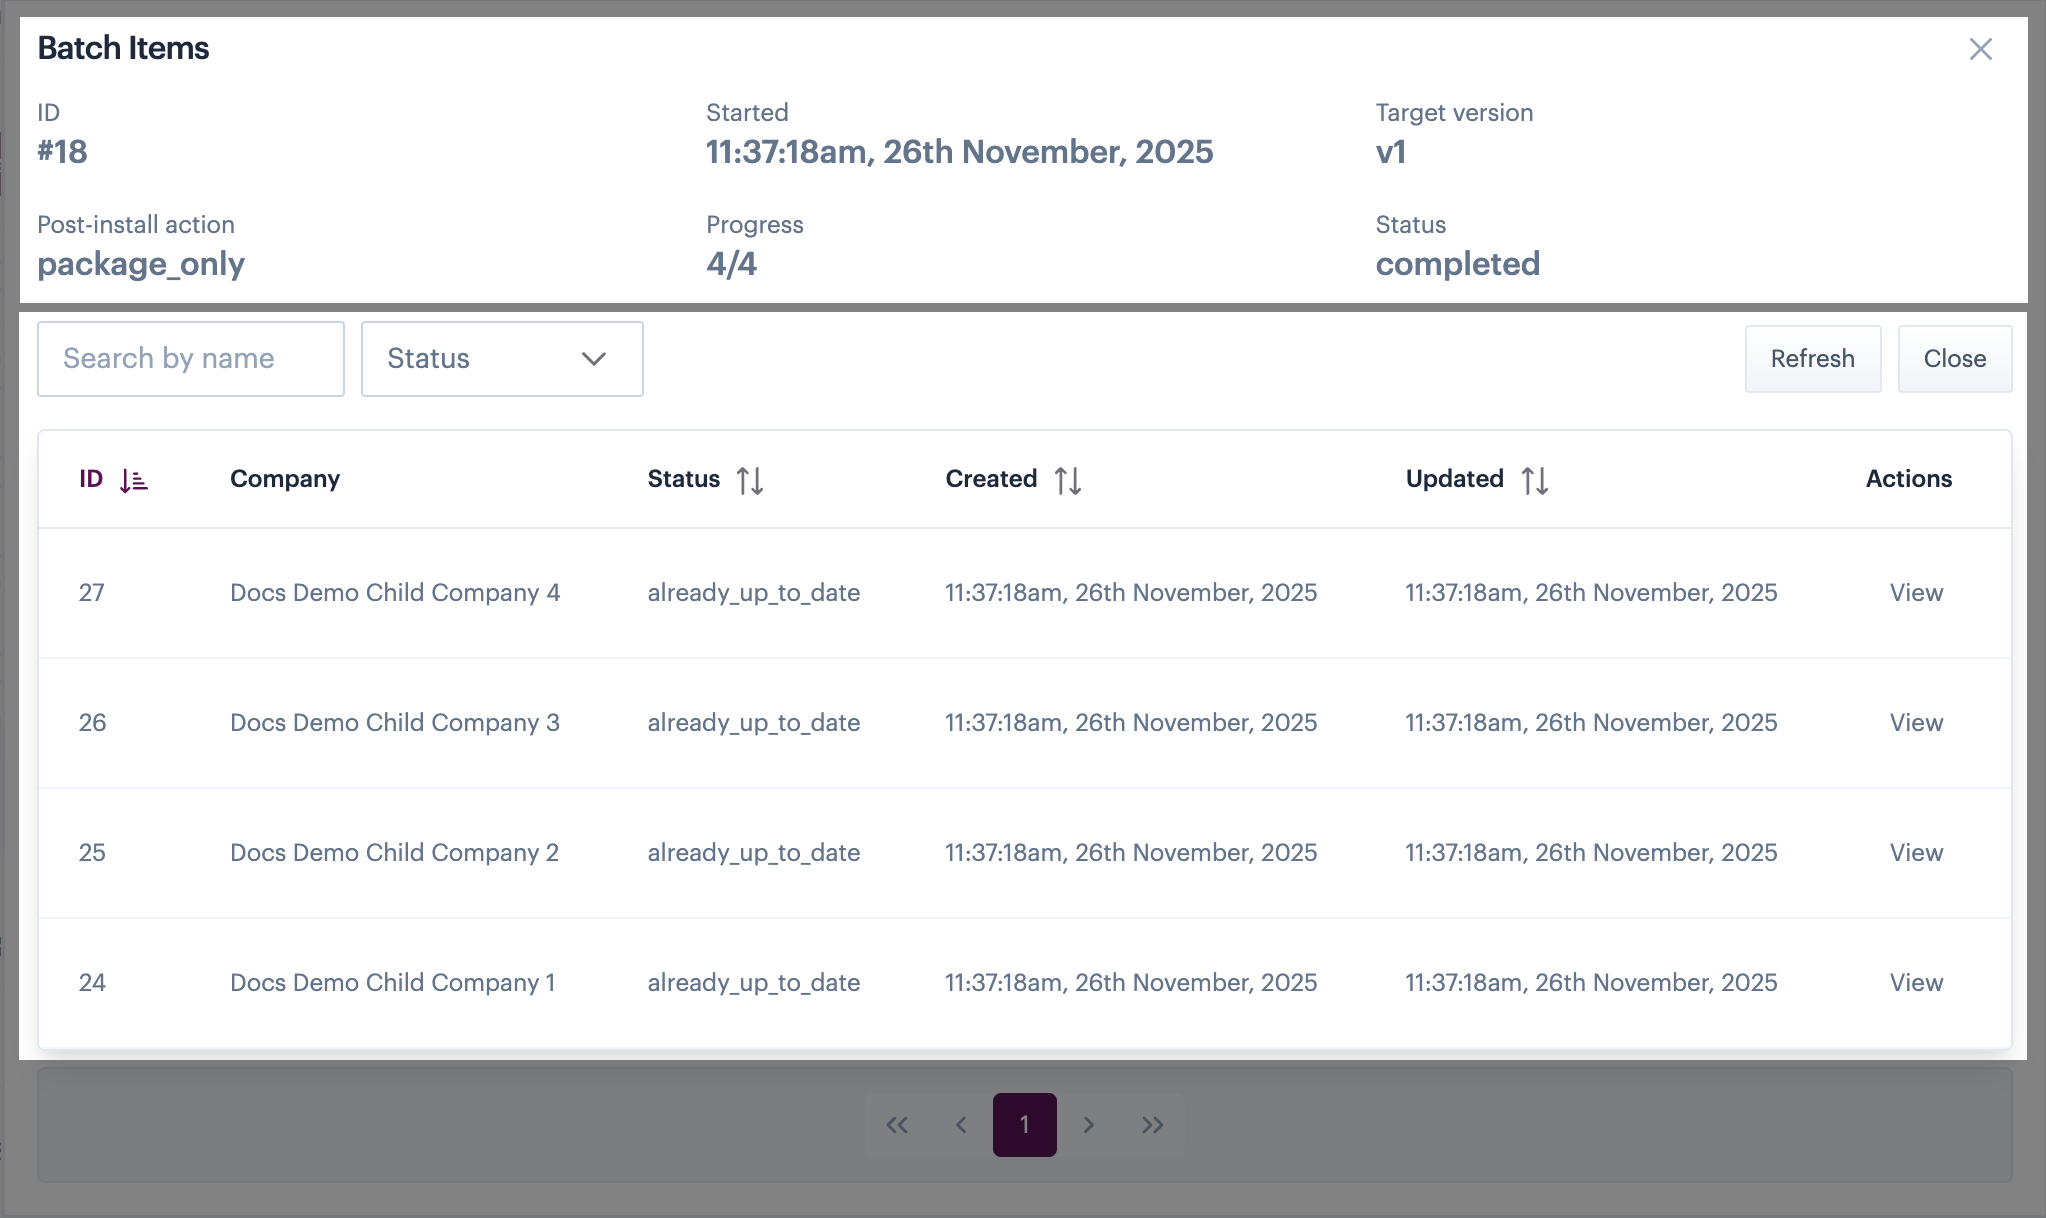
Task: Sort by Updated column arrows icon
Action: 1534,481
